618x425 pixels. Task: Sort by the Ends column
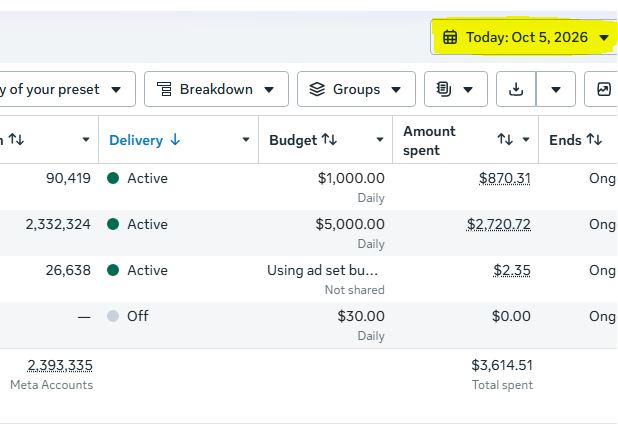pos(575,140)
